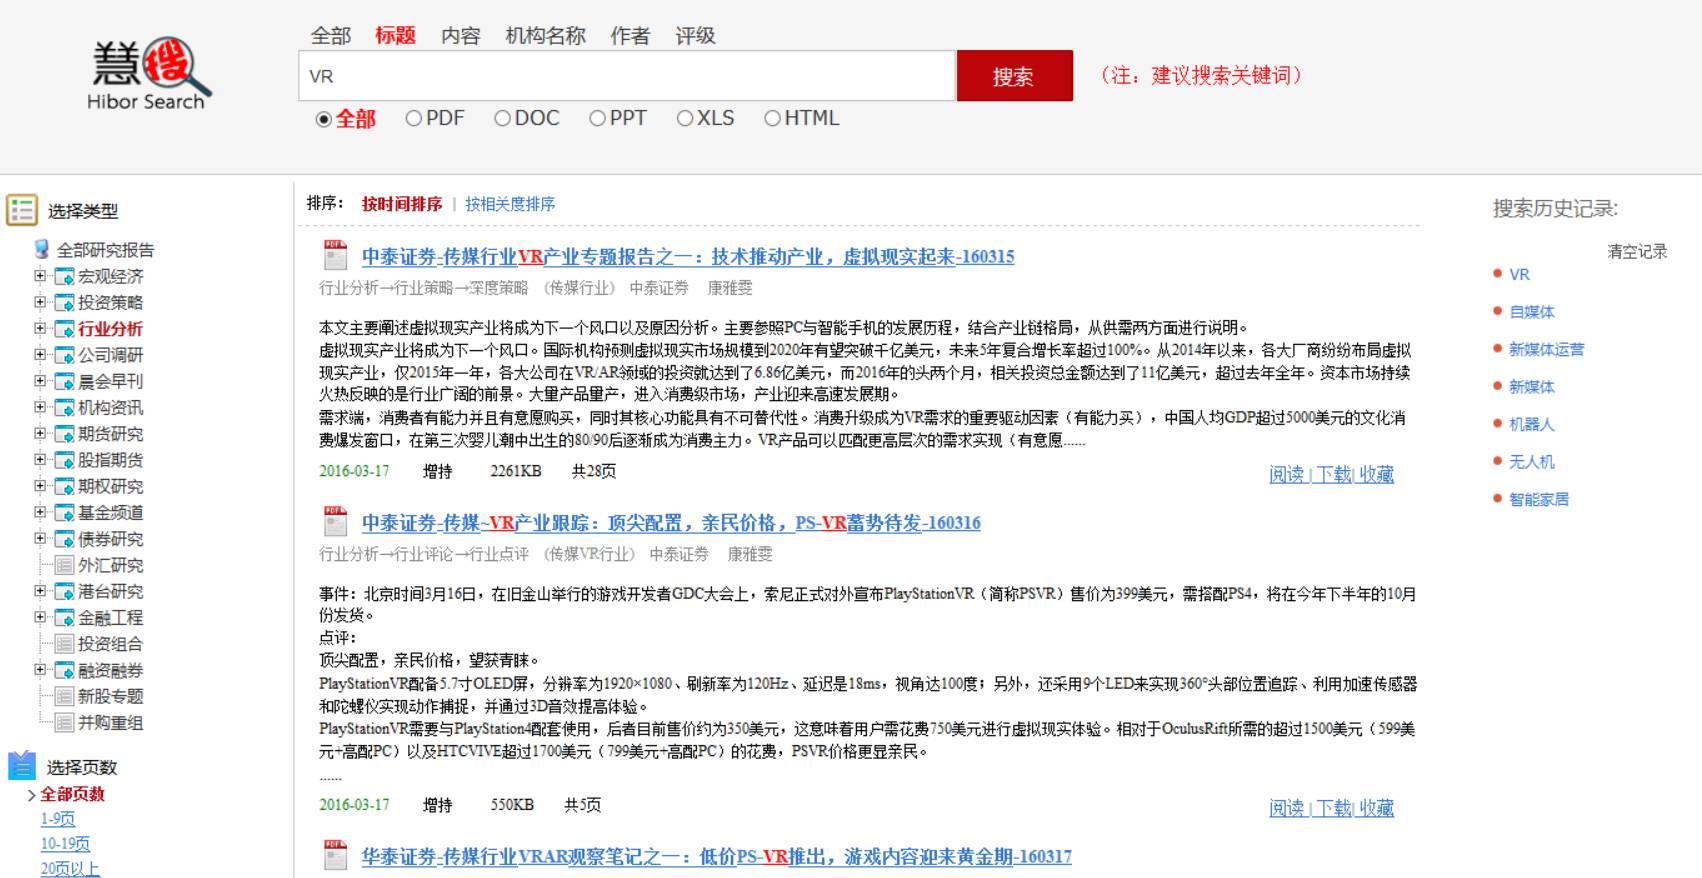Switch search scope to 标题 tab

395,35
